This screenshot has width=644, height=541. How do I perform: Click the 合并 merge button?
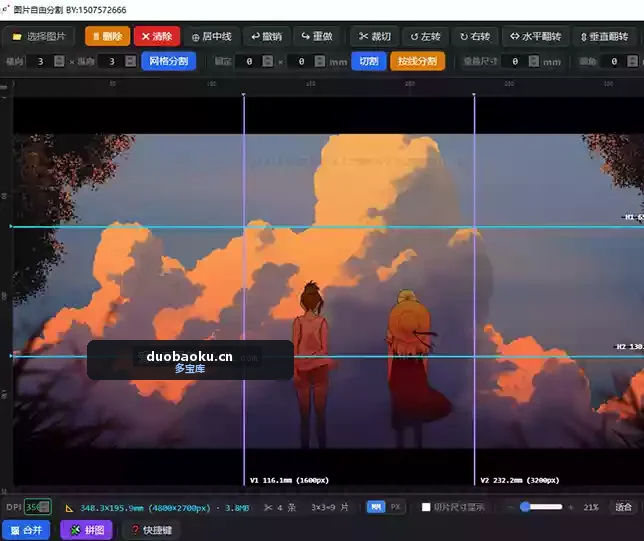pos(26,530)
